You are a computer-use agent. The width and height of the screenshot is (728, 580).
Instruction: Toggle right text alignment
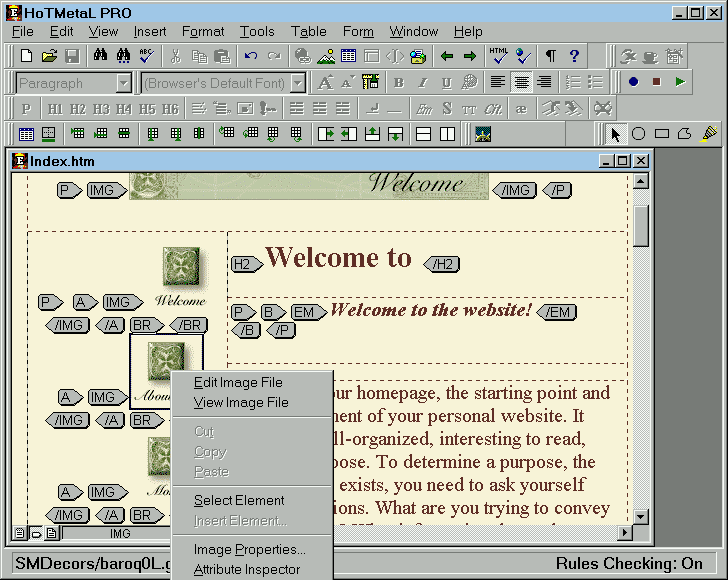coord(544,83)
